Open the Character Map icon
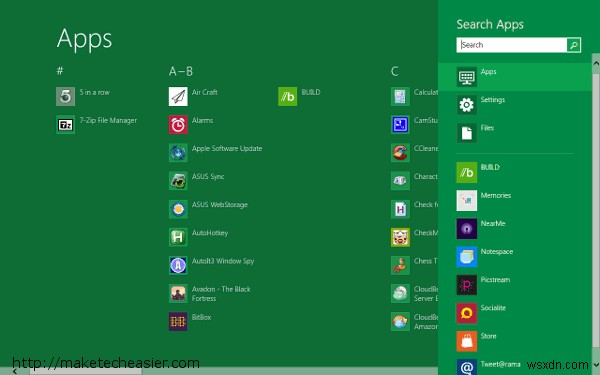This screenshot has height=375, width=600. (x=400, y=181)
